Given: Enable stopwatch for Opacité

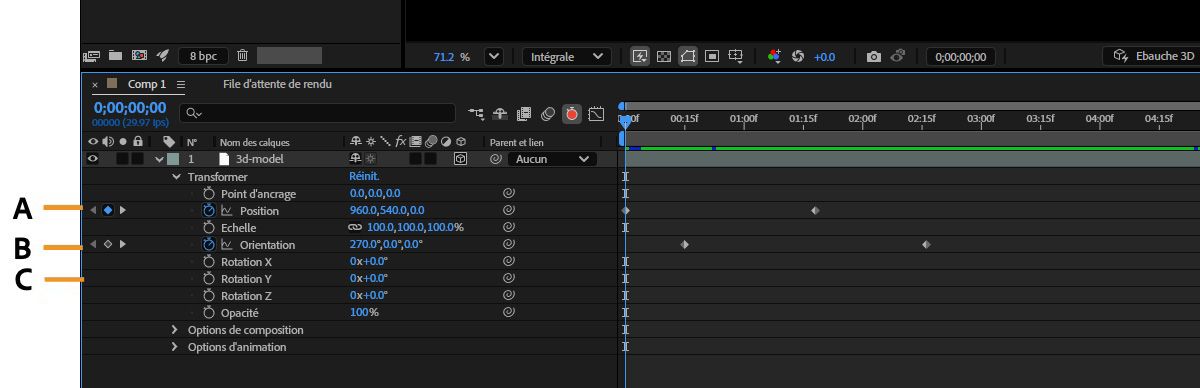Looking at the screenshot, I should click(x=209, y=313).
